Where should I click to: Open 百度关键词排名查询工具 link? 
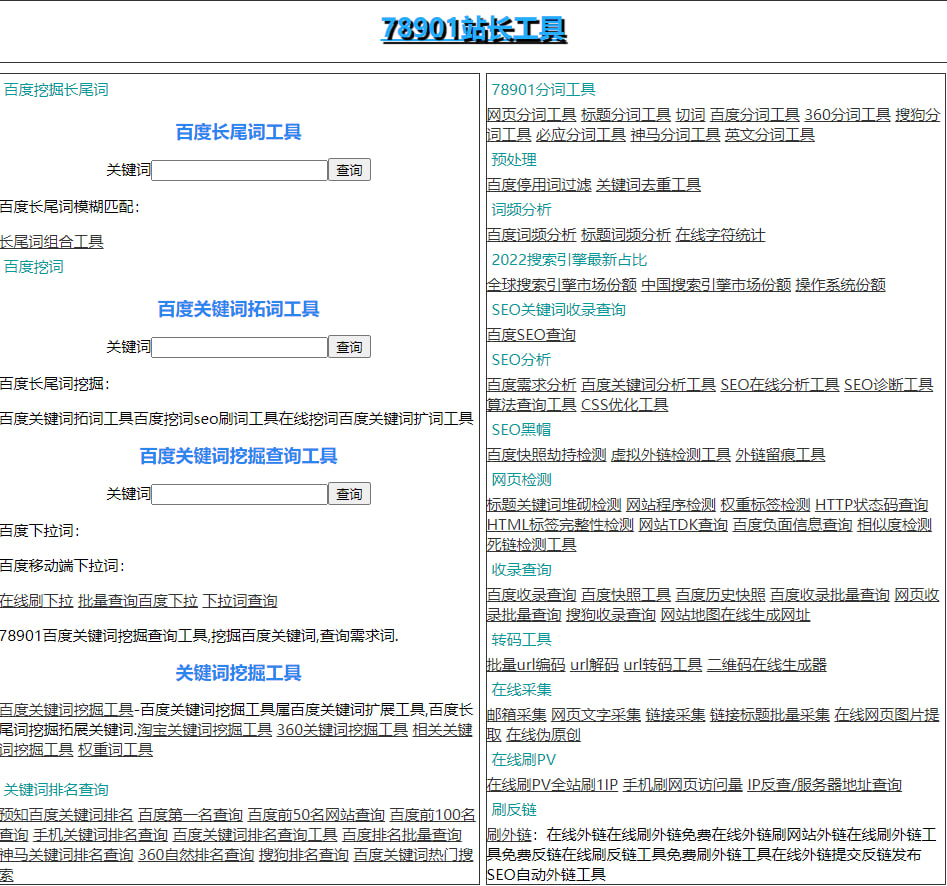point(255,835)
